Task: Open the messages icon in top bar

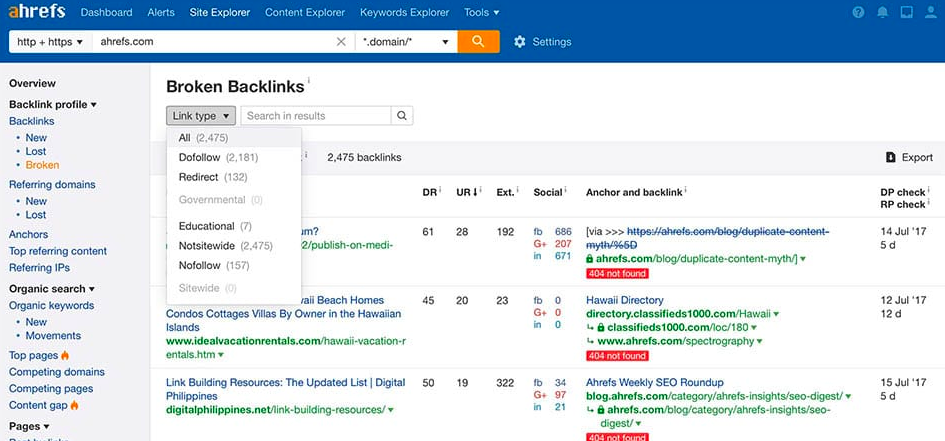Action: coord(907,12)
